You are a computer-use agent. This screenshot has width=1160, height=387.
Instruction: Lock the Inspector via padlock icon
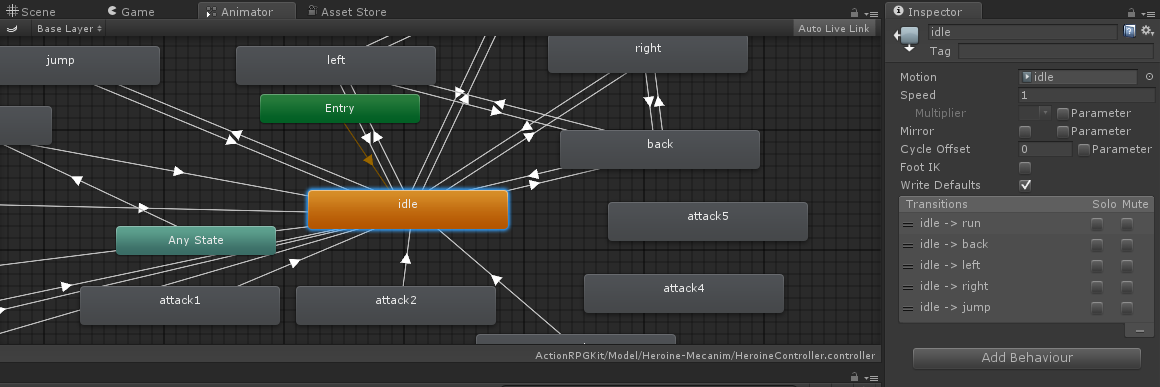tap(1130, 13)
